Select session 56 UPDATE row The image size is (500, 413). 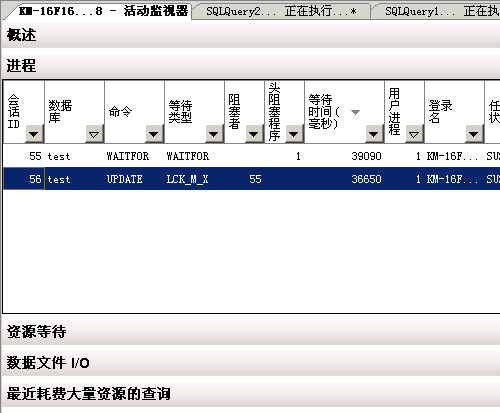click(252, 179)
